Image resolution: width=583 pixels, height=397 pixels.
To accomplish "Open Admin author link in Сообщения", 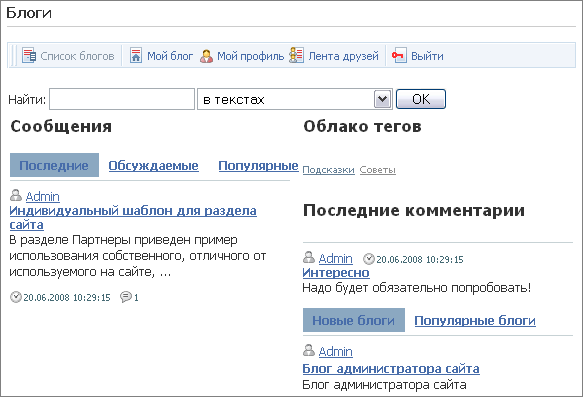I will pos(42,196).
